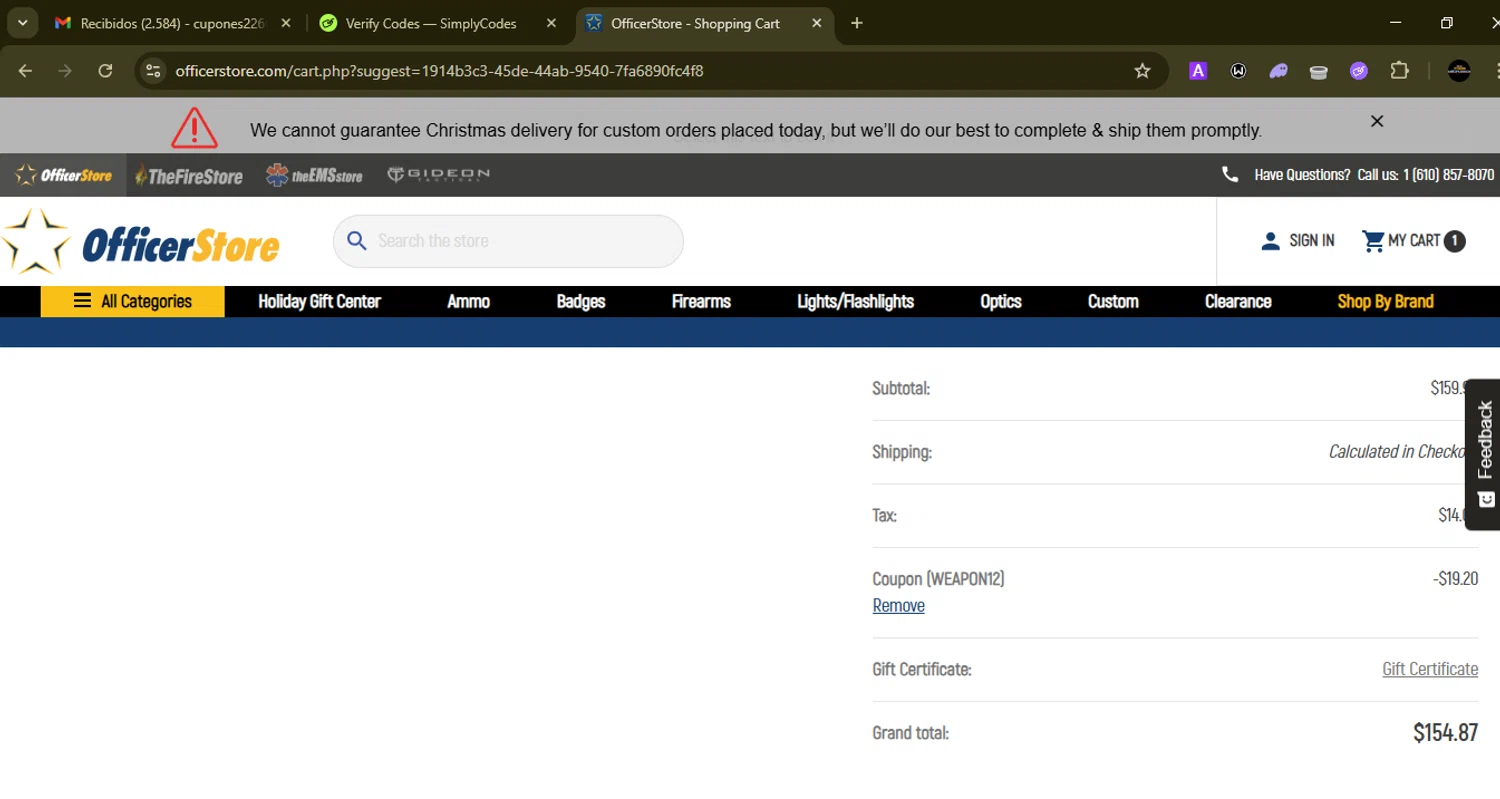
Task: Open a new browser tab
Action: tap(857, 23)
